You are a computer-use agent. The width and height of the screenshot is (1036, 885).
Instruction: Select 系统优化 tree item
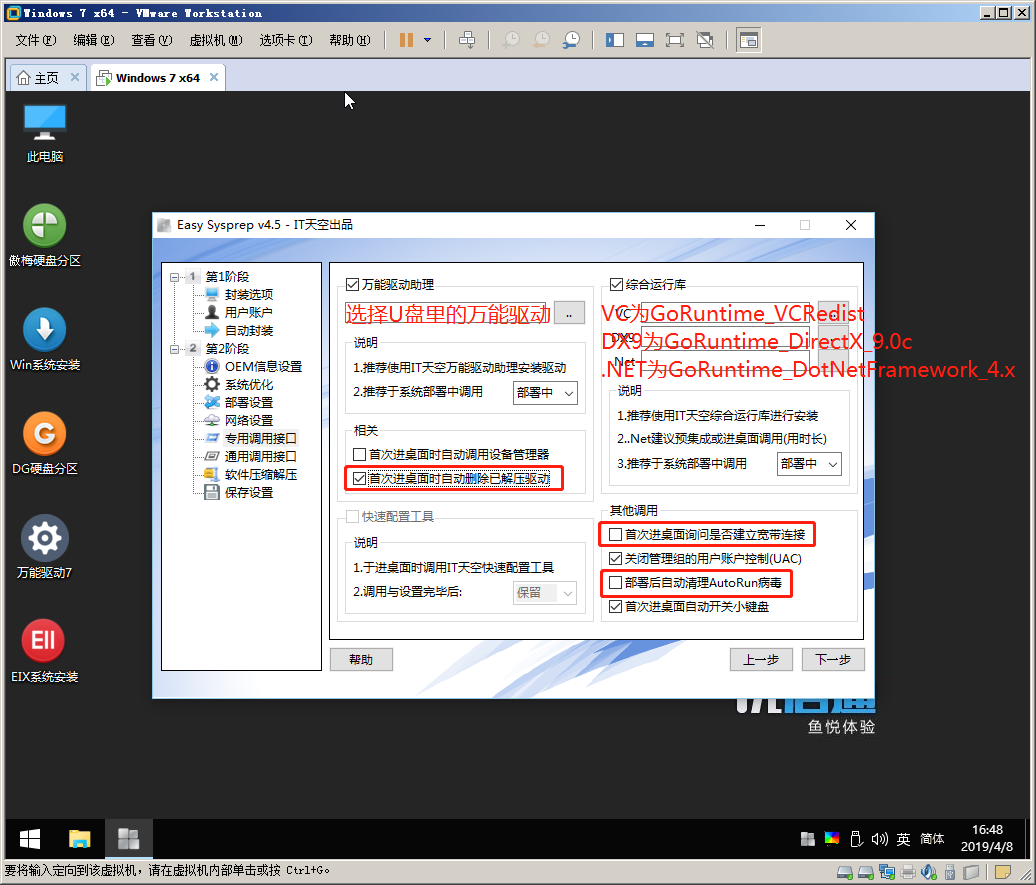pos(248,385)
